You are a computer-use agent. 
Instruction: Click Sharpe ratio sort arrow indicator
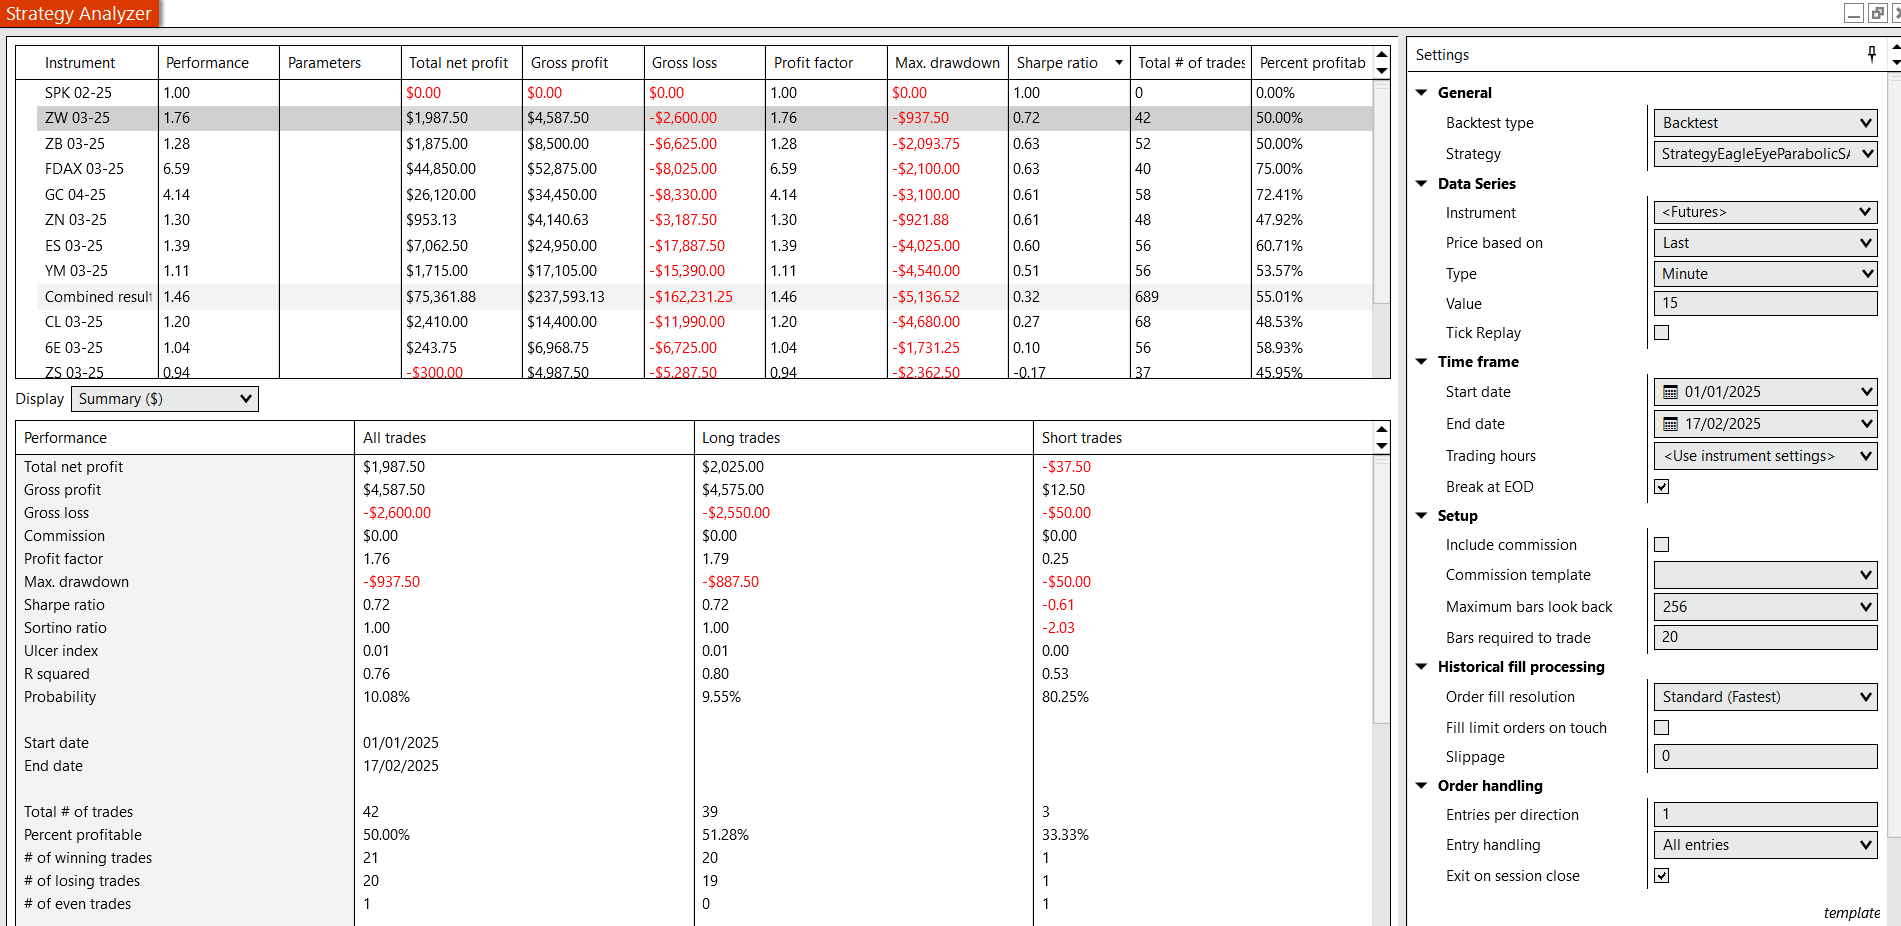tap(1118, 63)
